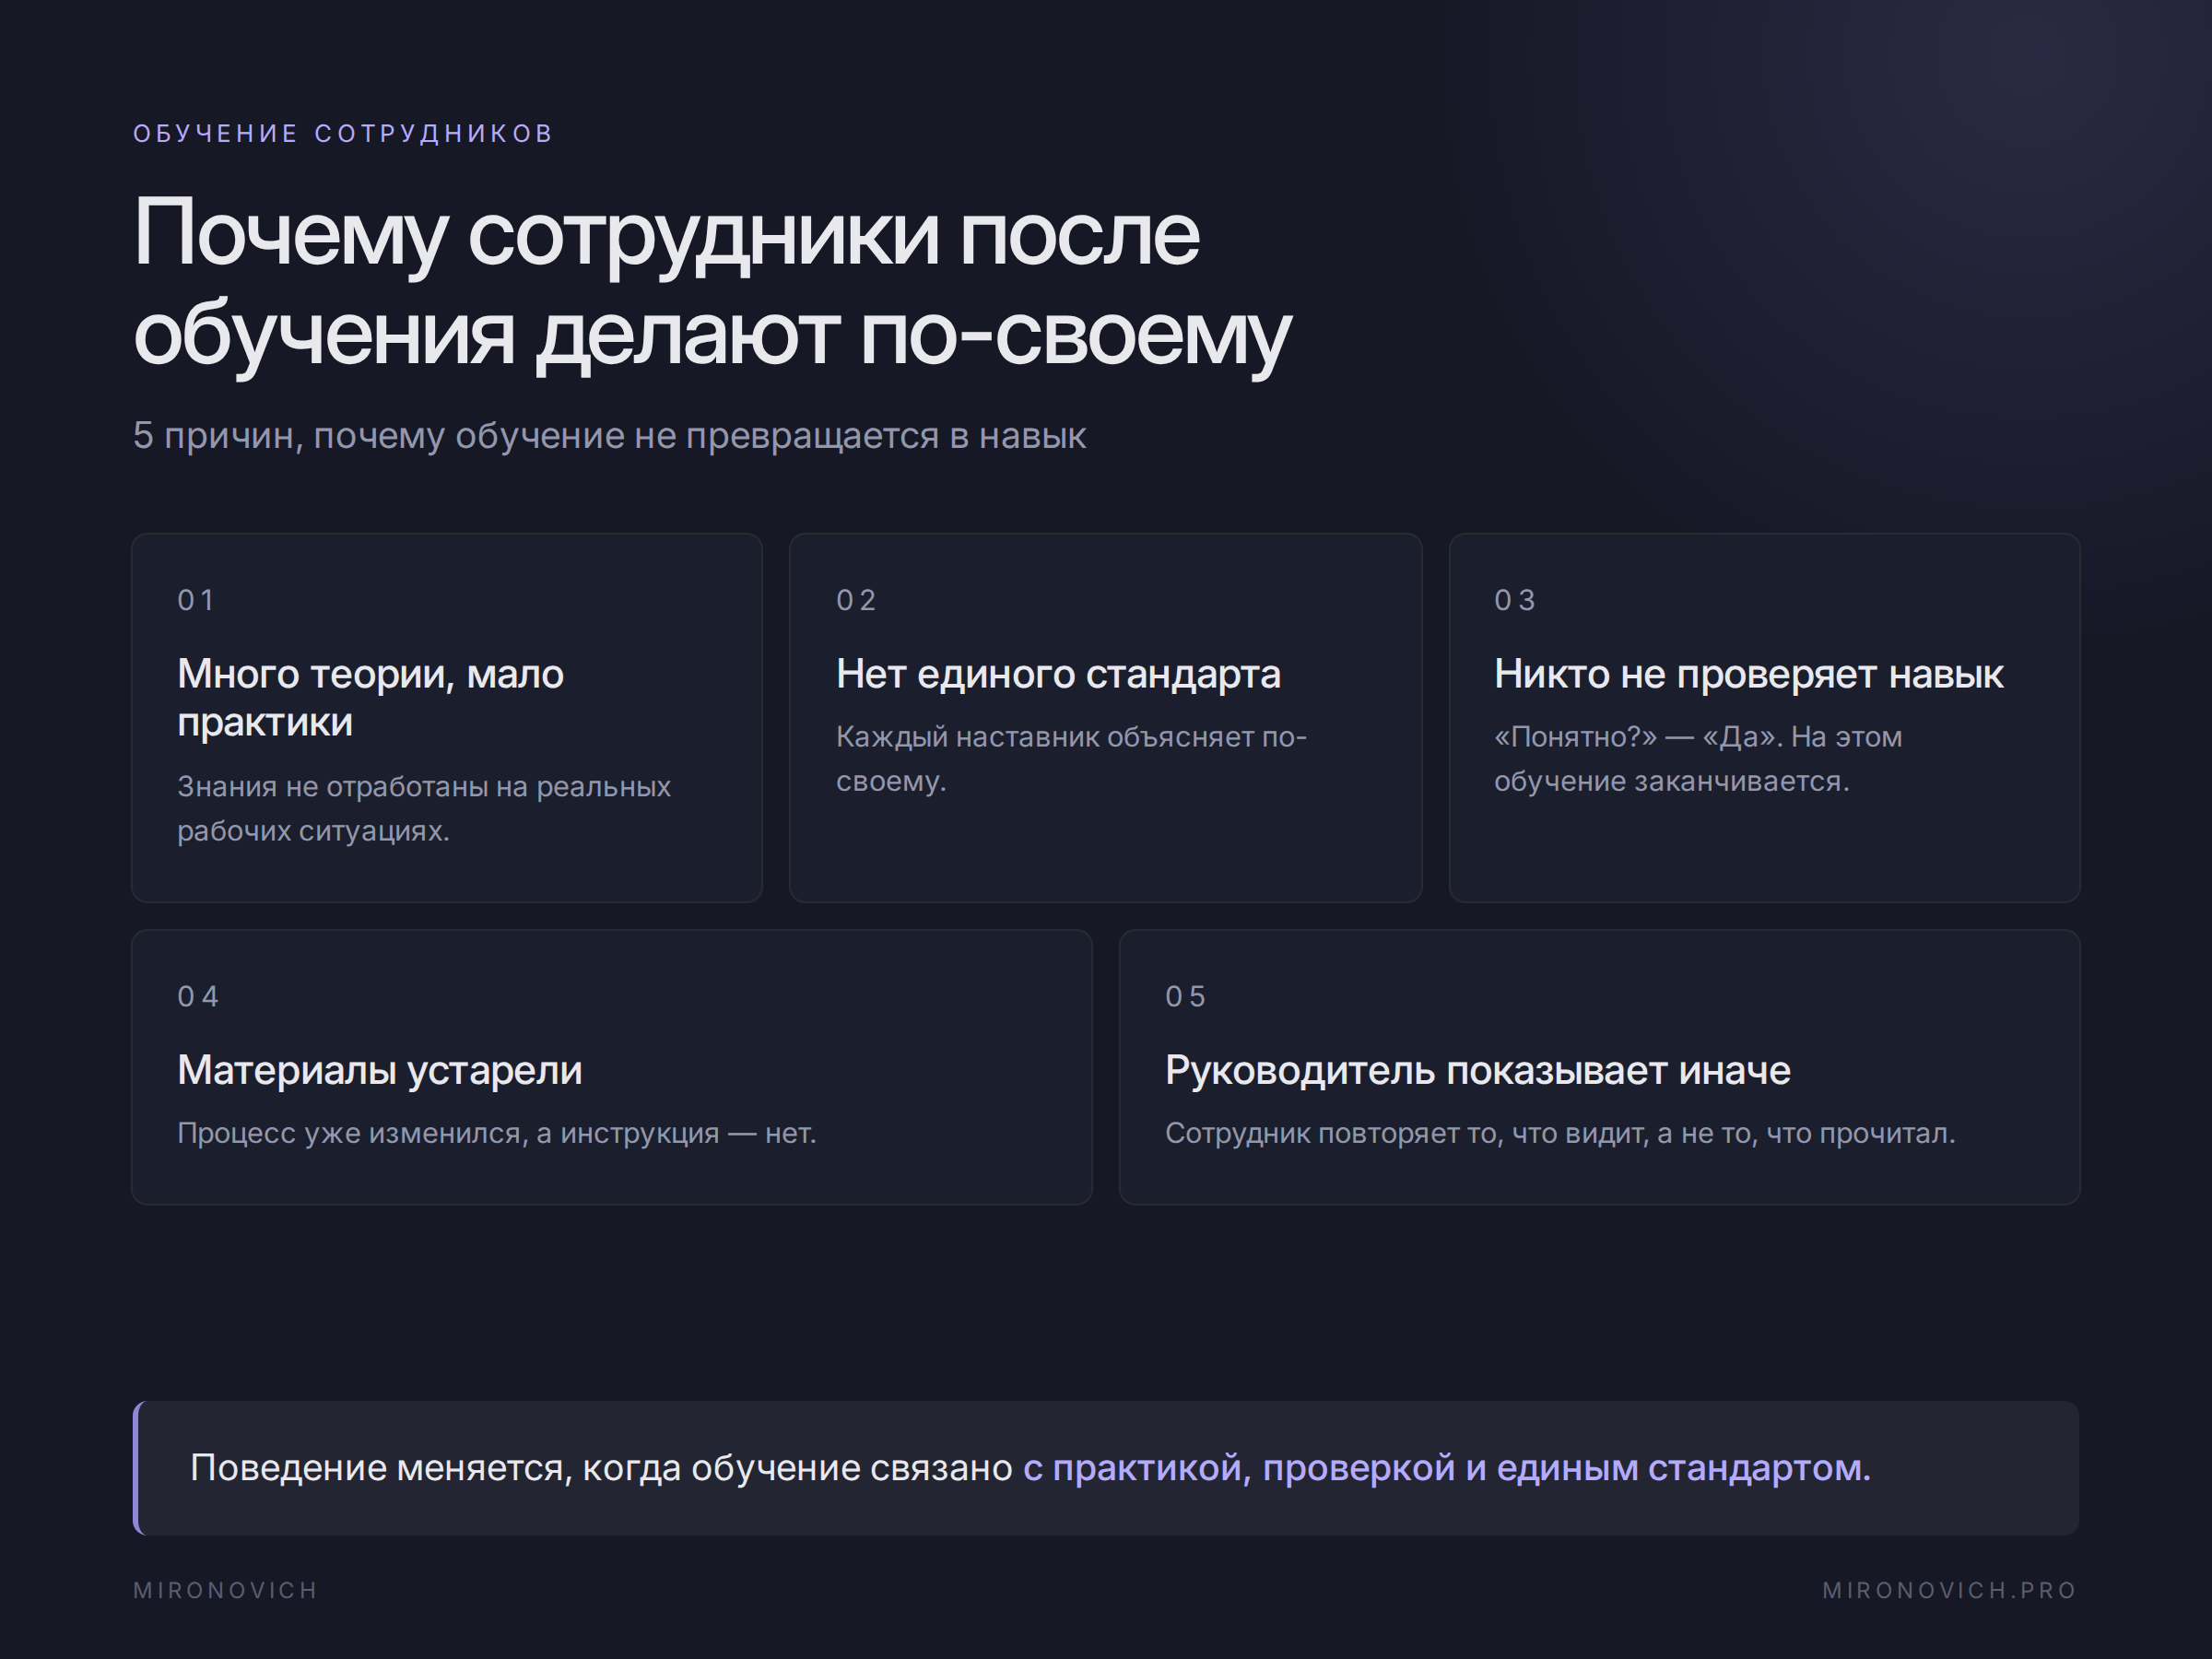Click card number '04'
The width and height of the screenshot is (2212, 1659).
(198, 996)
